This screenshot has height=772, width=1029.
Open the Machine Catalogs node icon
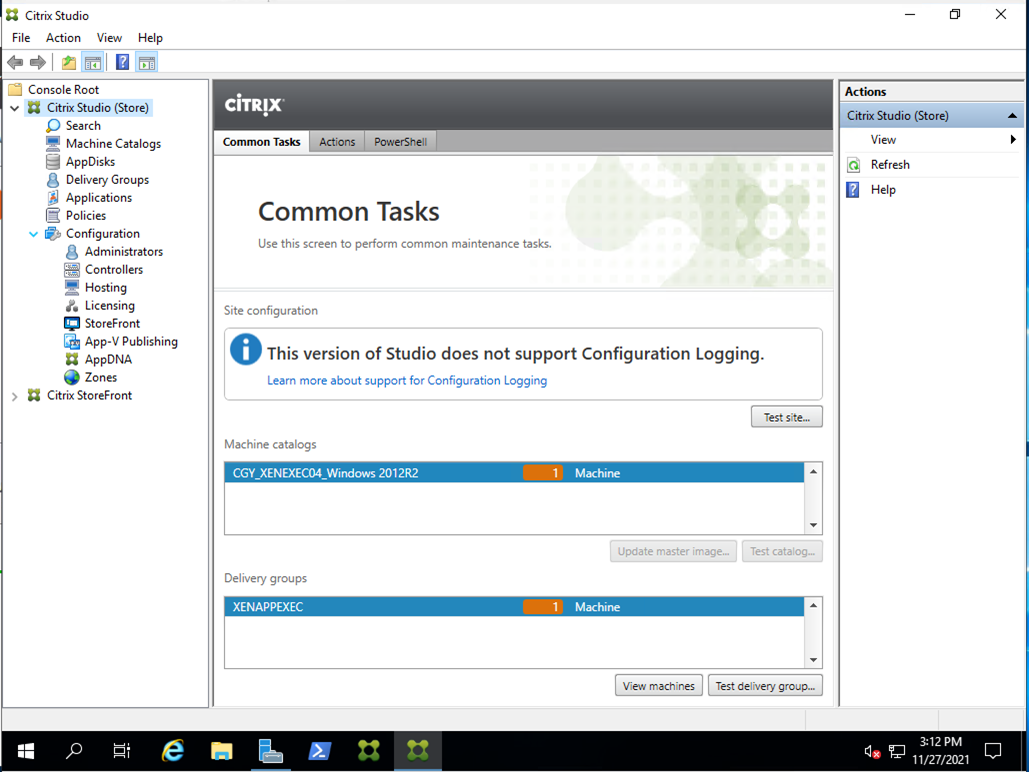[x=53, y=143]
